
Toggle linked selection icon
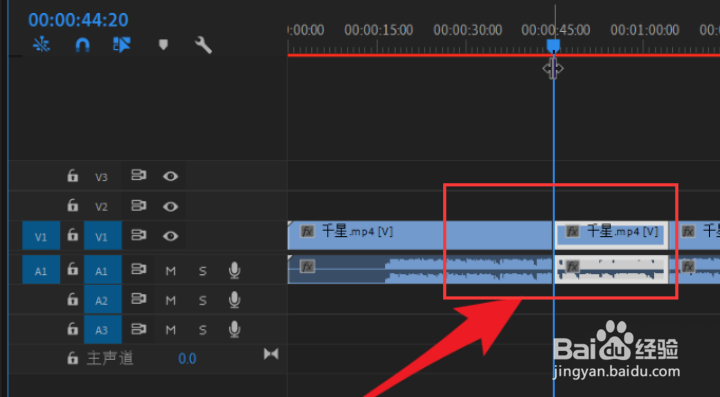click(x=122, y=45)
